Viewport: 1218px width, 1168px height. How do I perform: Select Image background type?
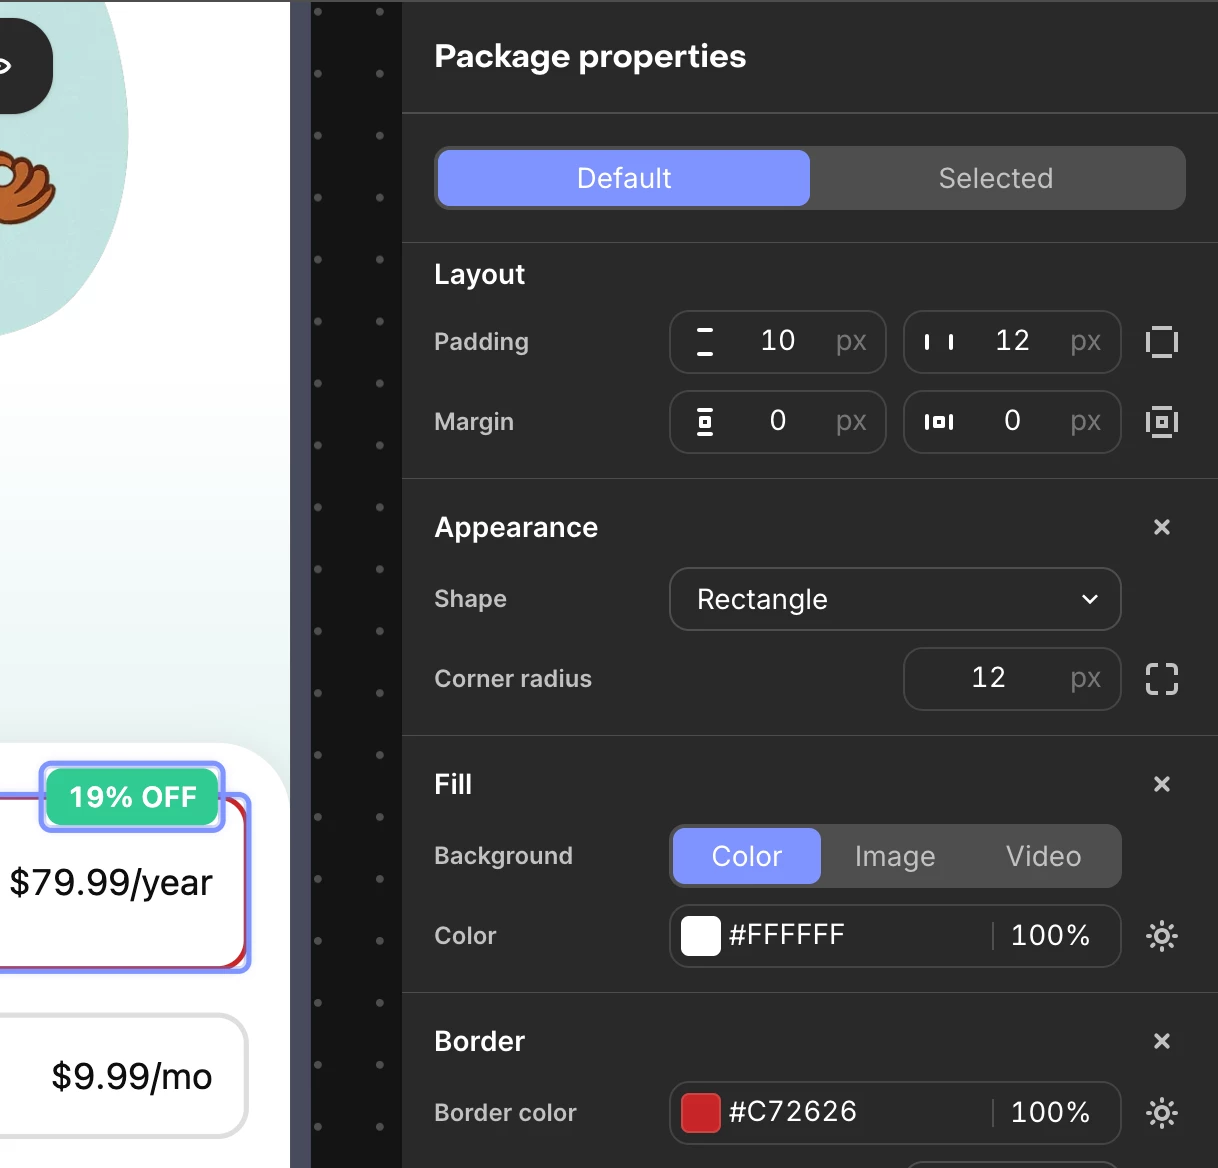pyautogui.click(x=895, y=856)
